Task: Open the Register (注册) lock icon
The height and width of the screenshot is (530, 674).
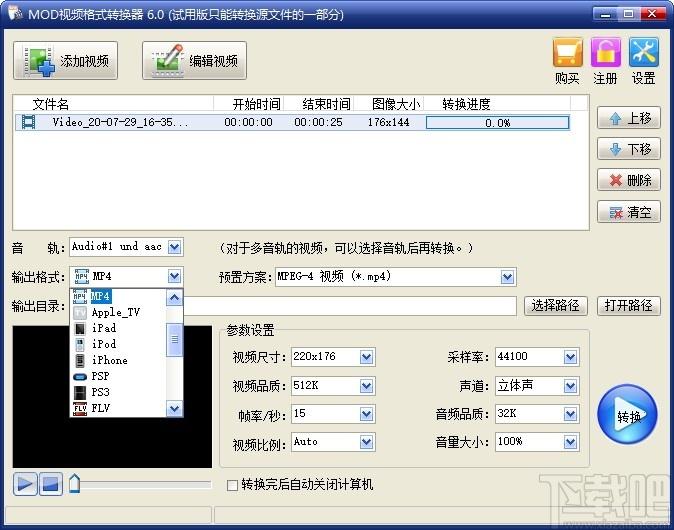Action: pos(605,60)
